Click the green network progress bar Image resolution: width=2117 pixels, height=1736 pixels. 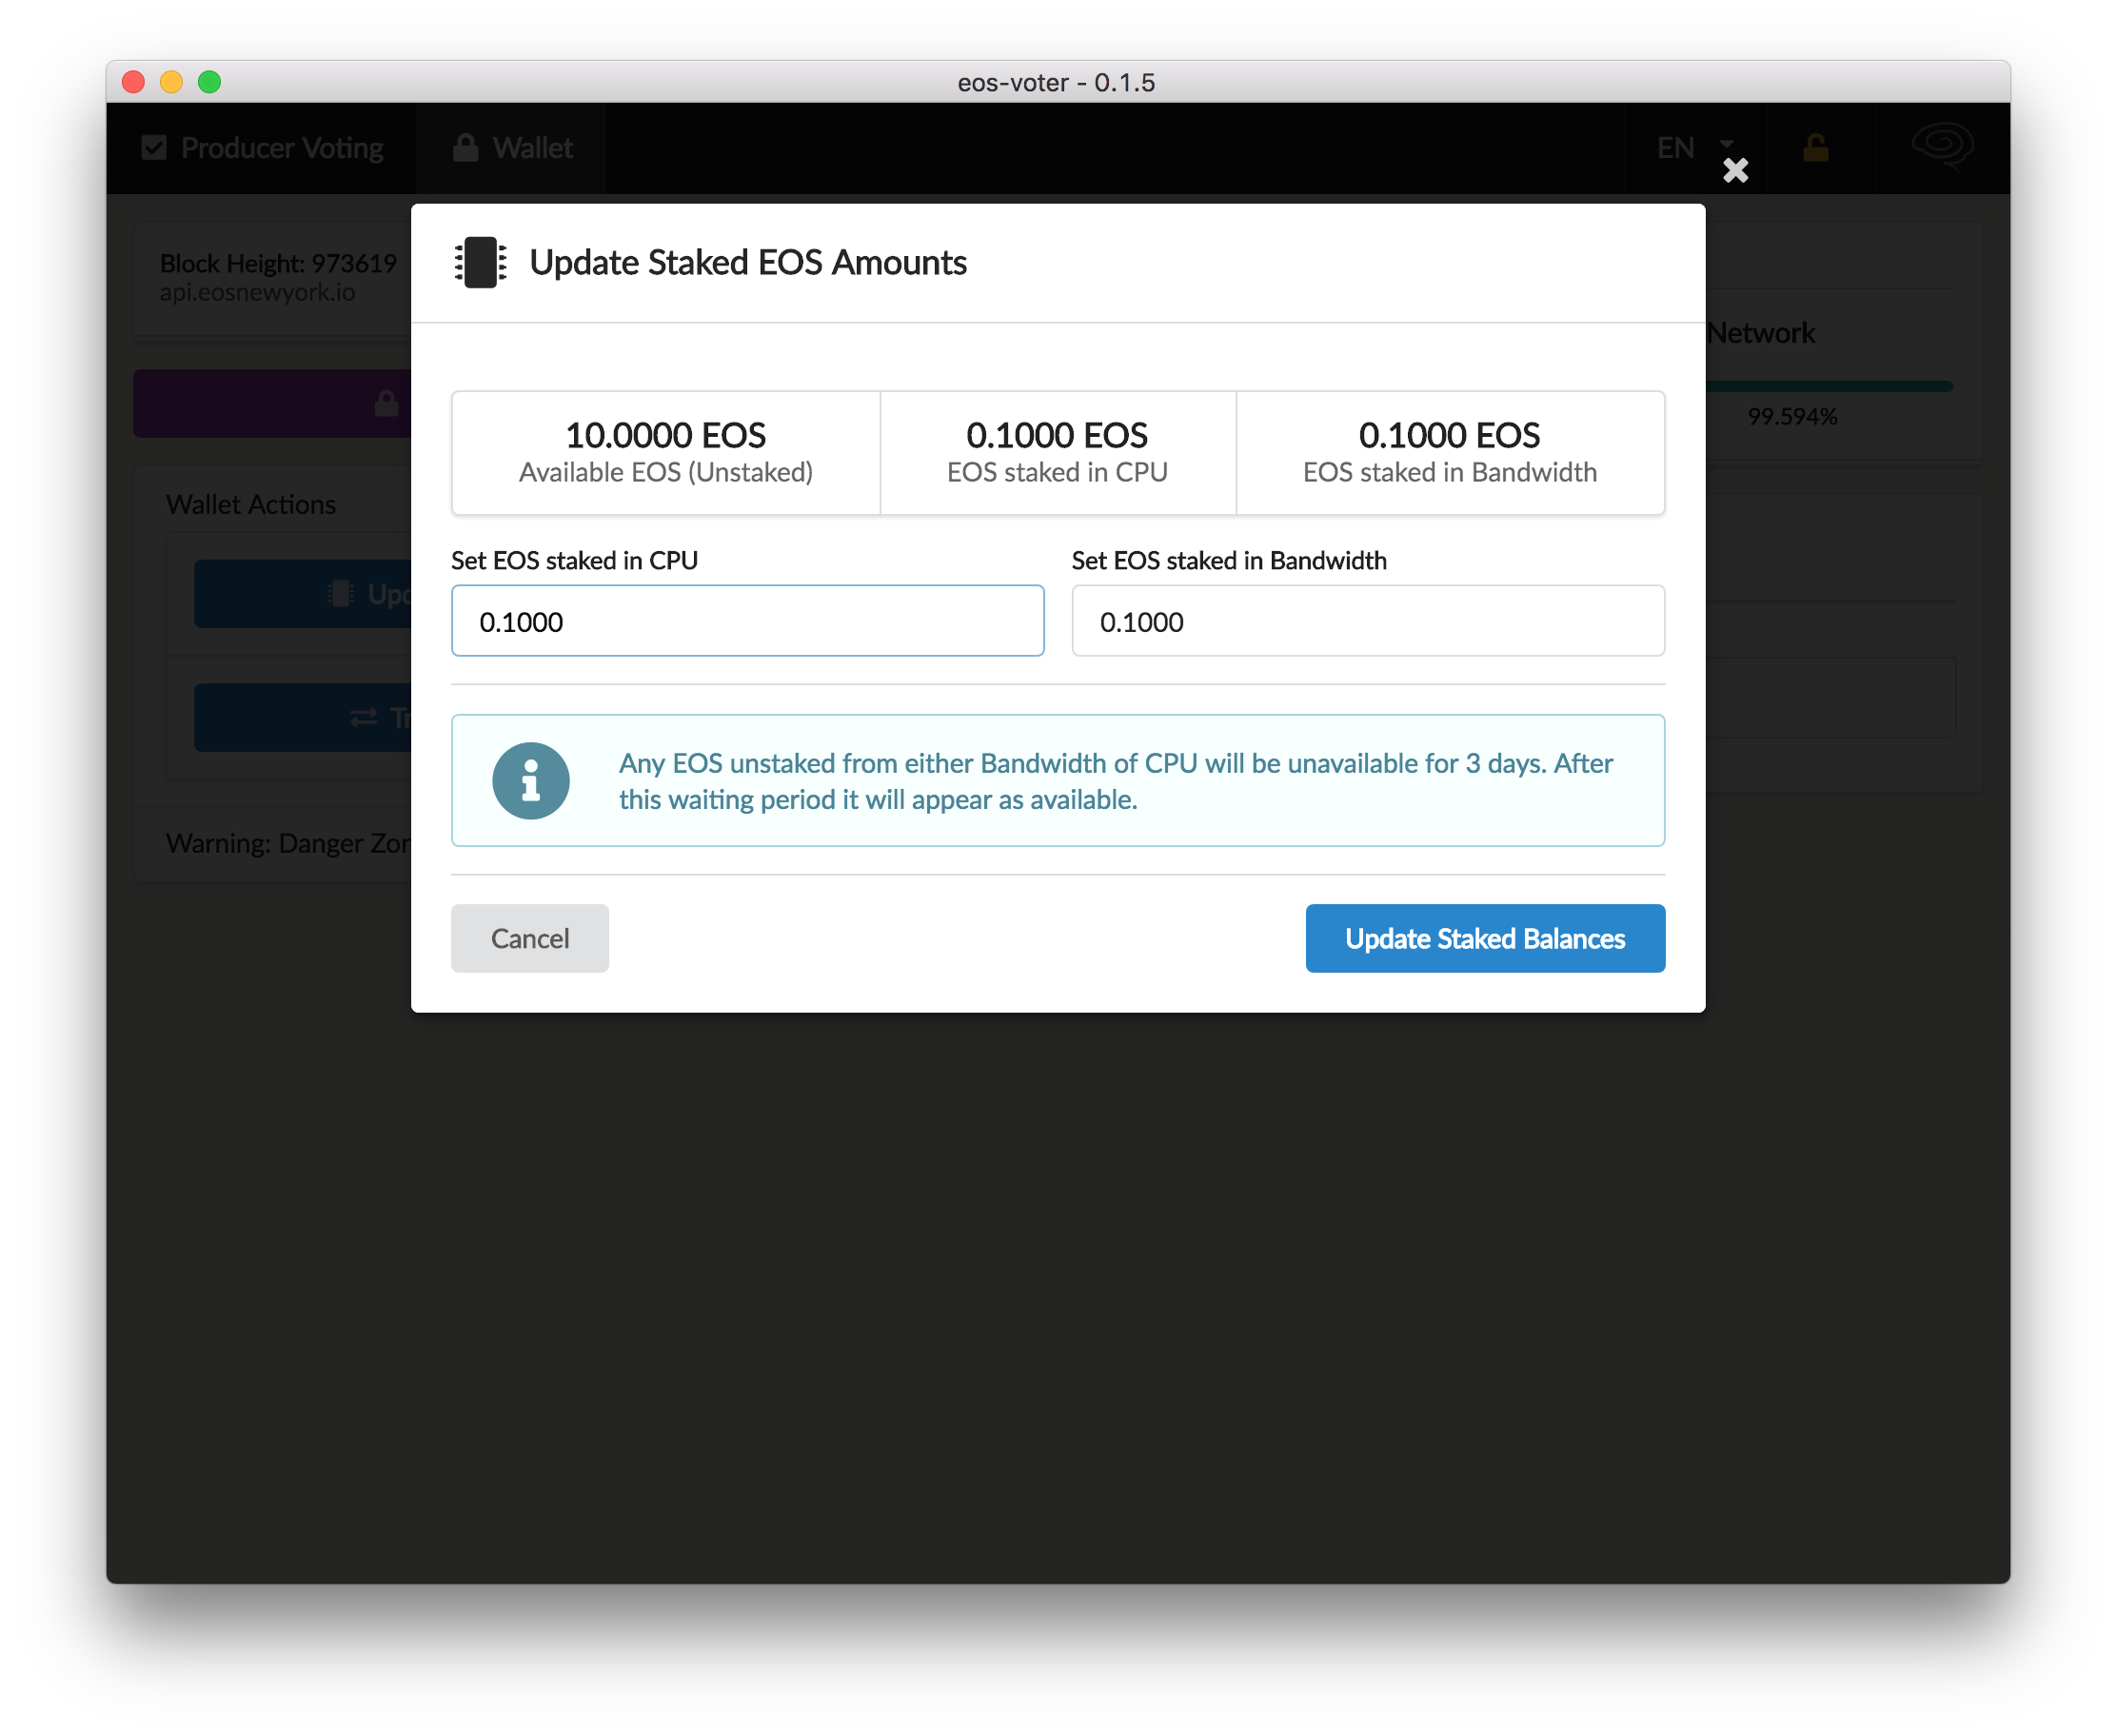(x=1828, y=386)
